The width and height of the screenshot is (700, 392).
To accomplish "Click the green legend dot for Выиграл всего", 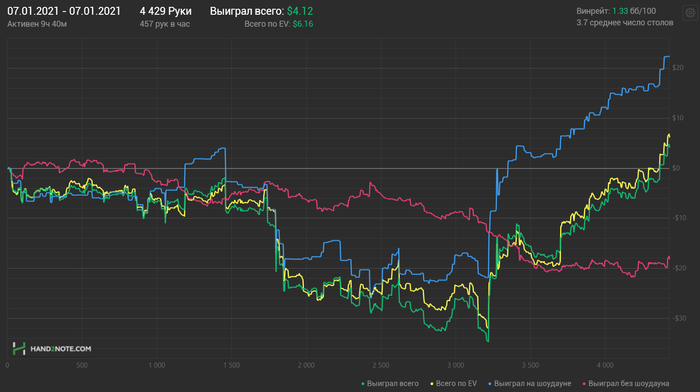I will [x=363, y=384].
